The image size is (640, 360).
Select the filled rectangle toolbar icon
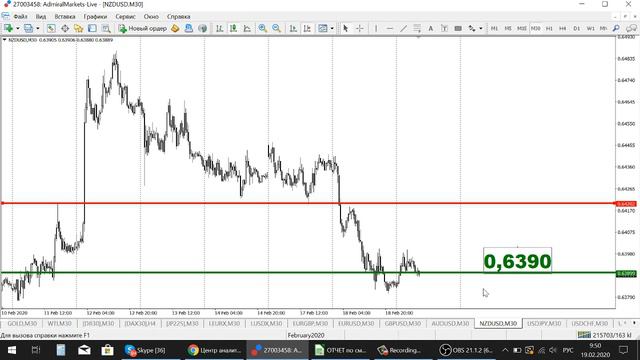458,28
